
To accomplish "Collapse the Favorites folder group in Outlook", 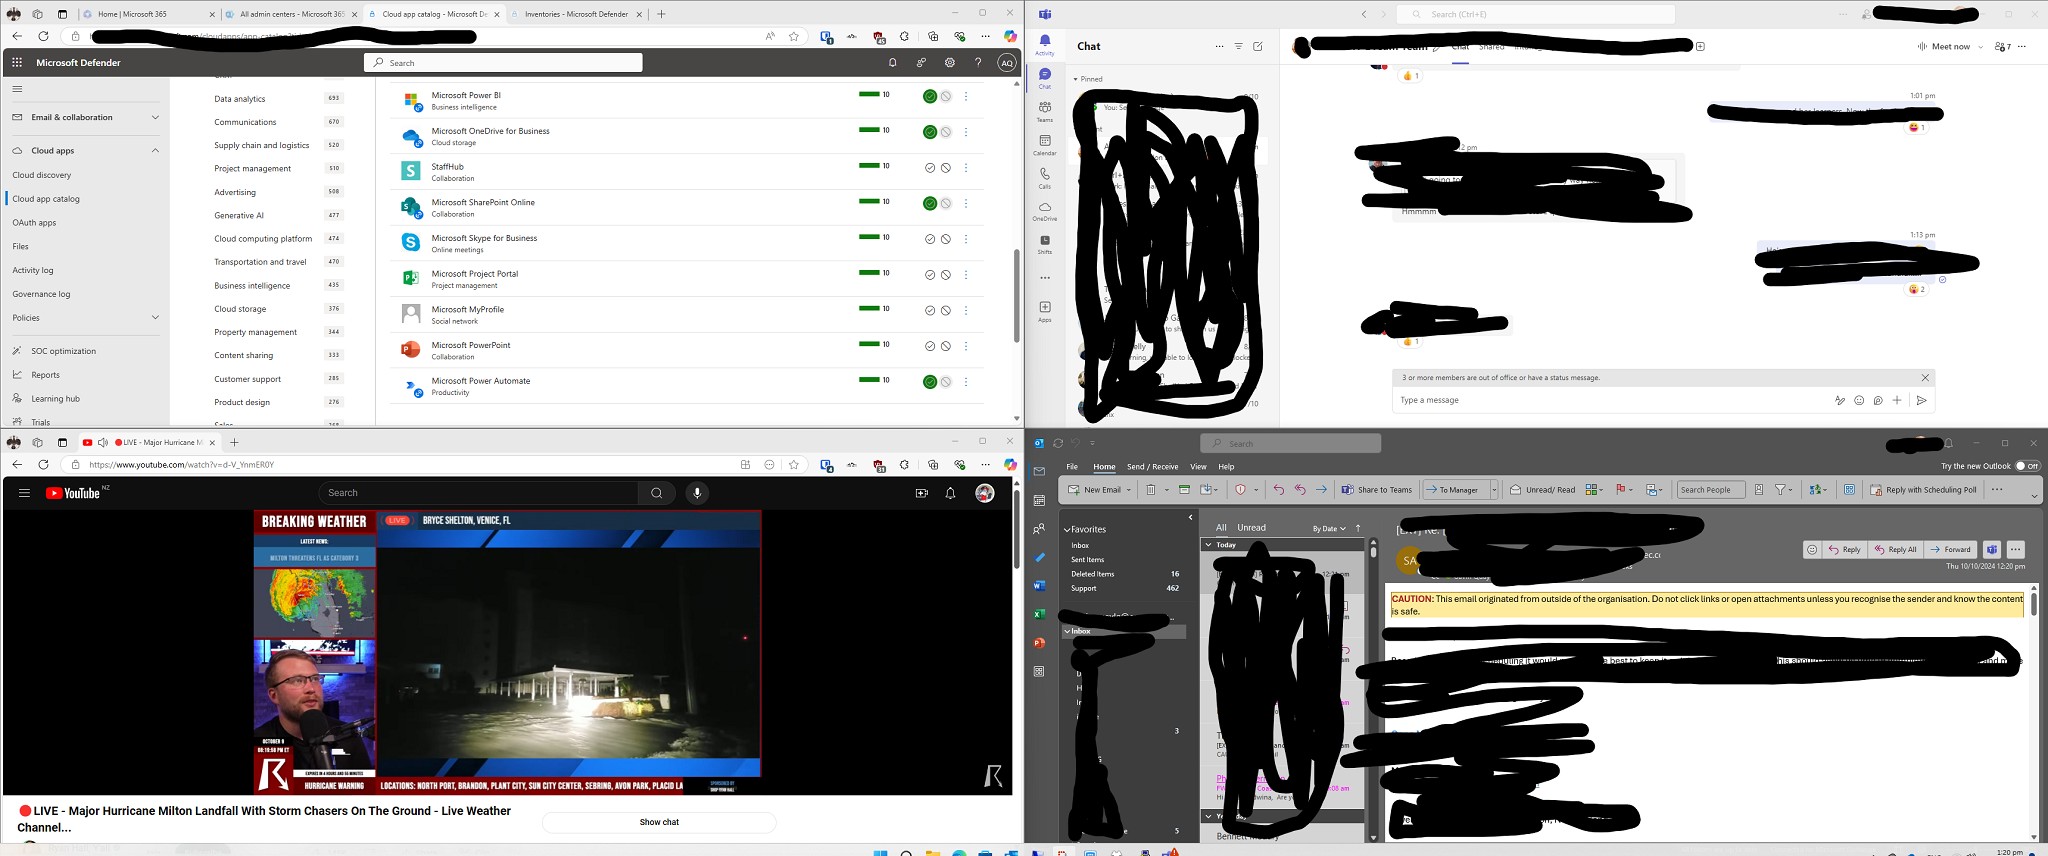I will point(1067,530).
